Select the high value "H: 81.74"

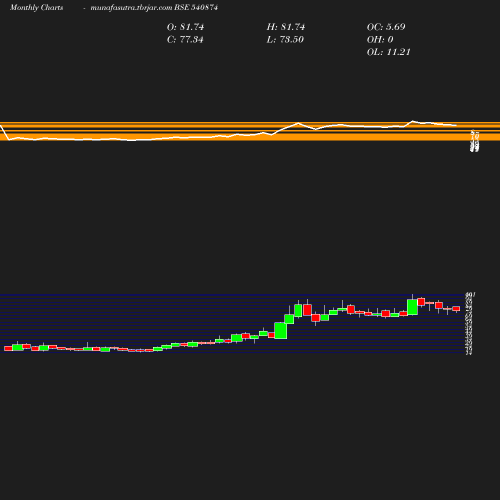coord(286,27)
